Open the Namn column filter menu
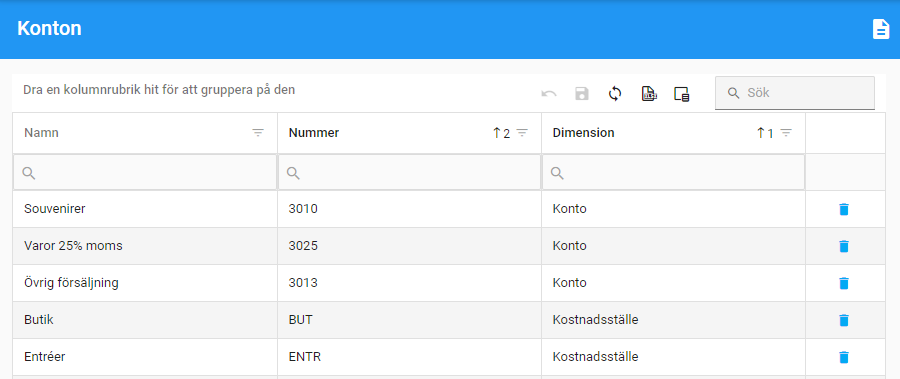Screen dimensions: 900x379 coord(258,133)
